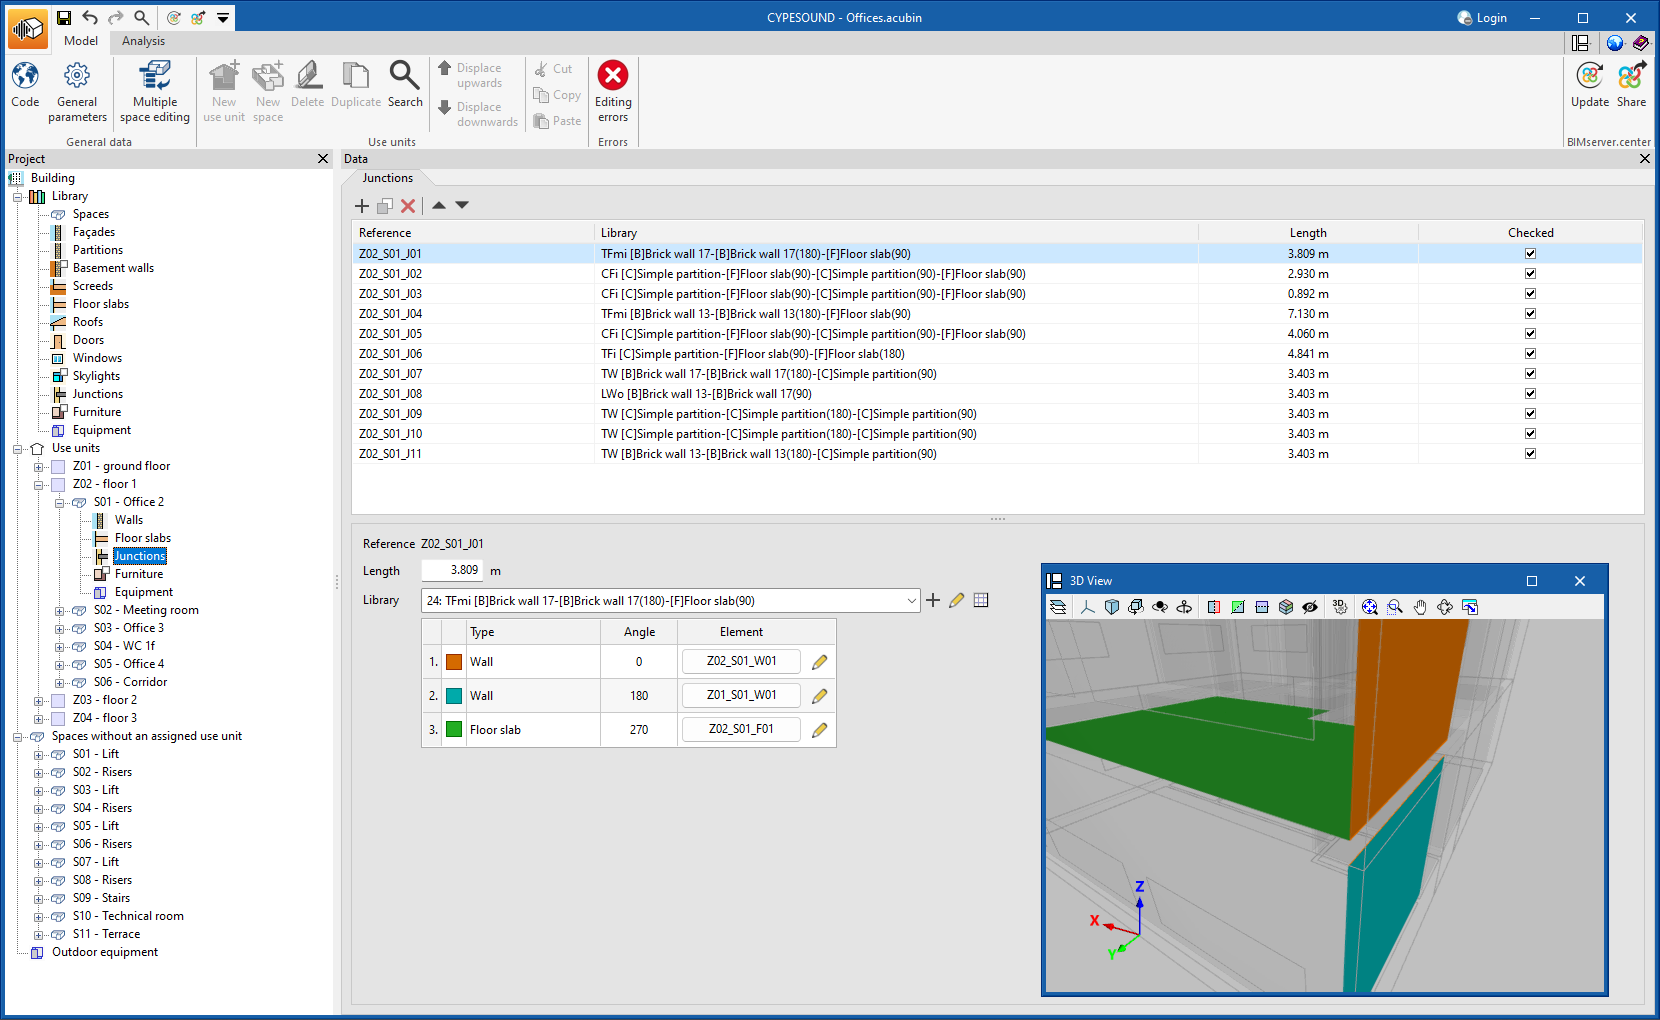Switch to the Analysis tab

coord(143,41)
